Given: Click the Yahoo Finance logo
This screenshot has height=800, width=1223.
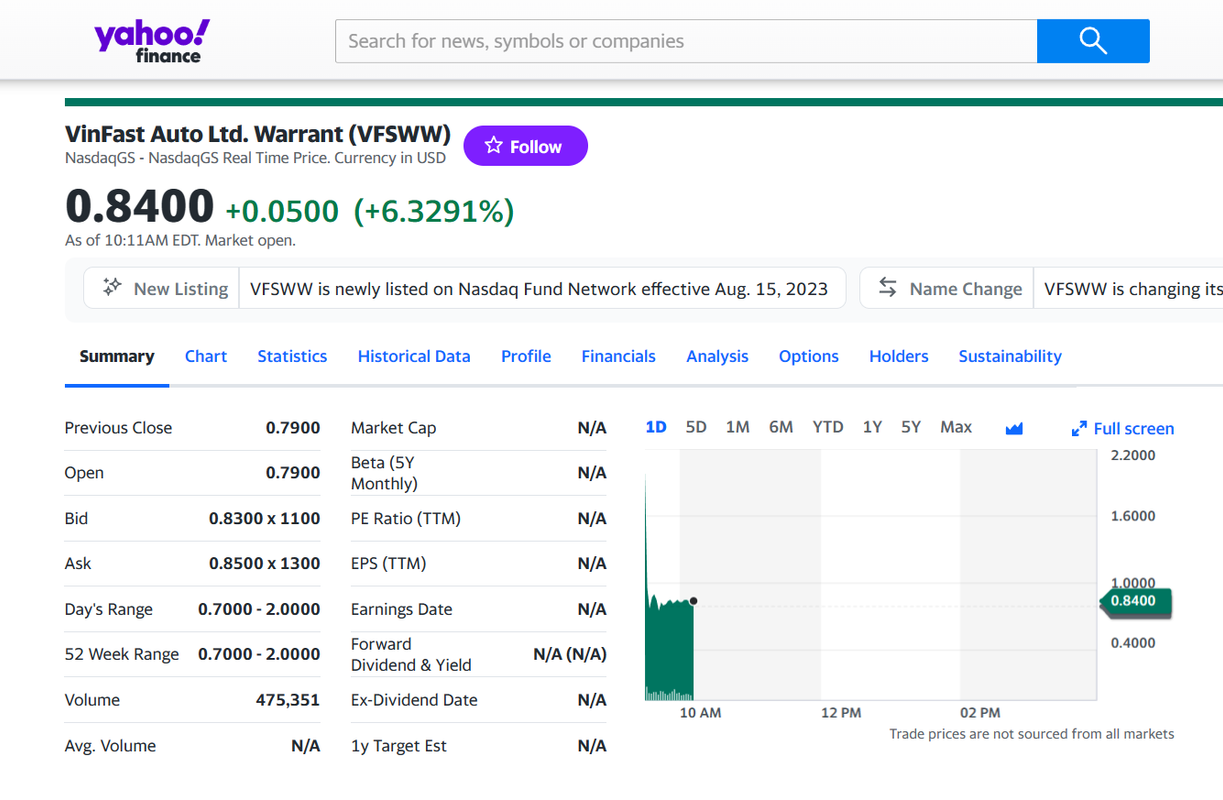Looking at the screenshot, I should pos(152,41).
